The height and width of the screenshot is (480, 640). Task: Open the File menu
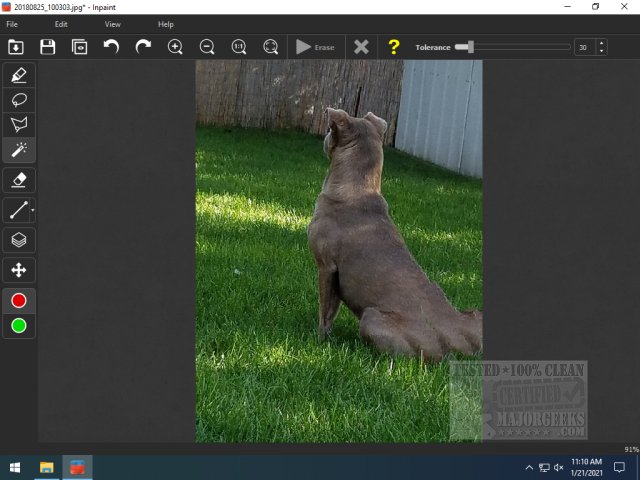(12, 24)
